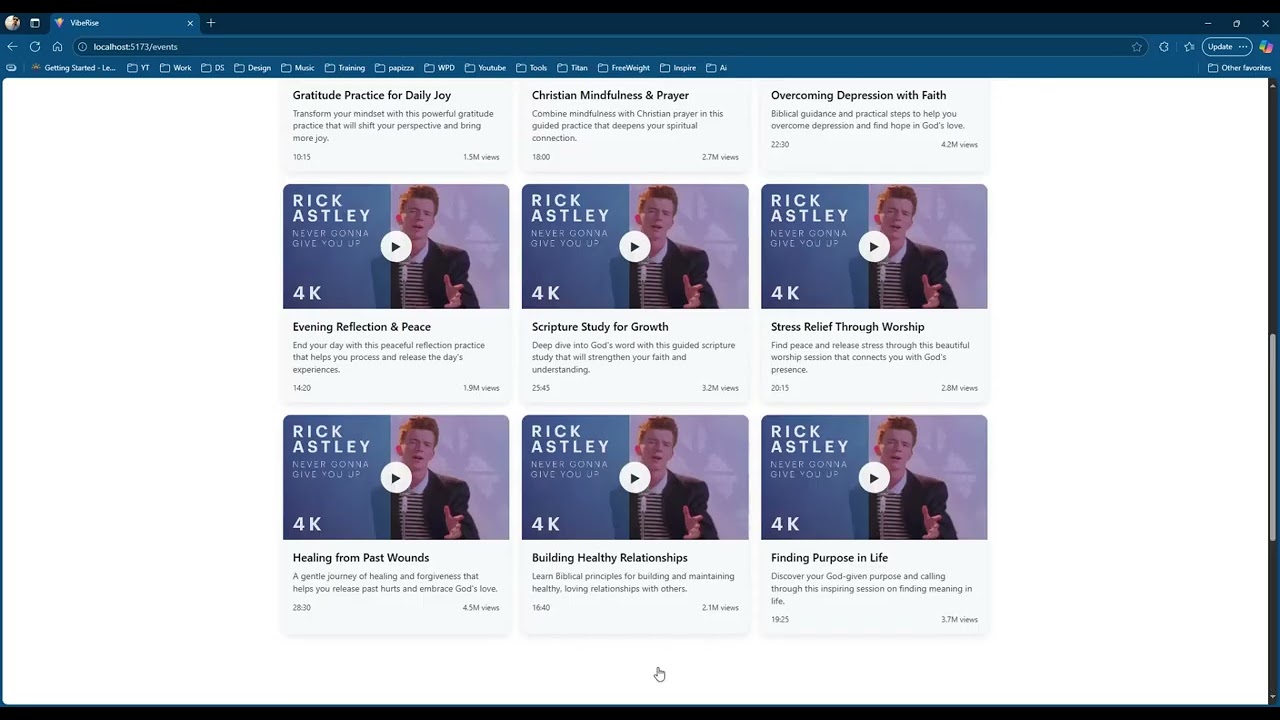Switch to the VibeRise tab
The image size is (1280, 720).
click(124, 23)
